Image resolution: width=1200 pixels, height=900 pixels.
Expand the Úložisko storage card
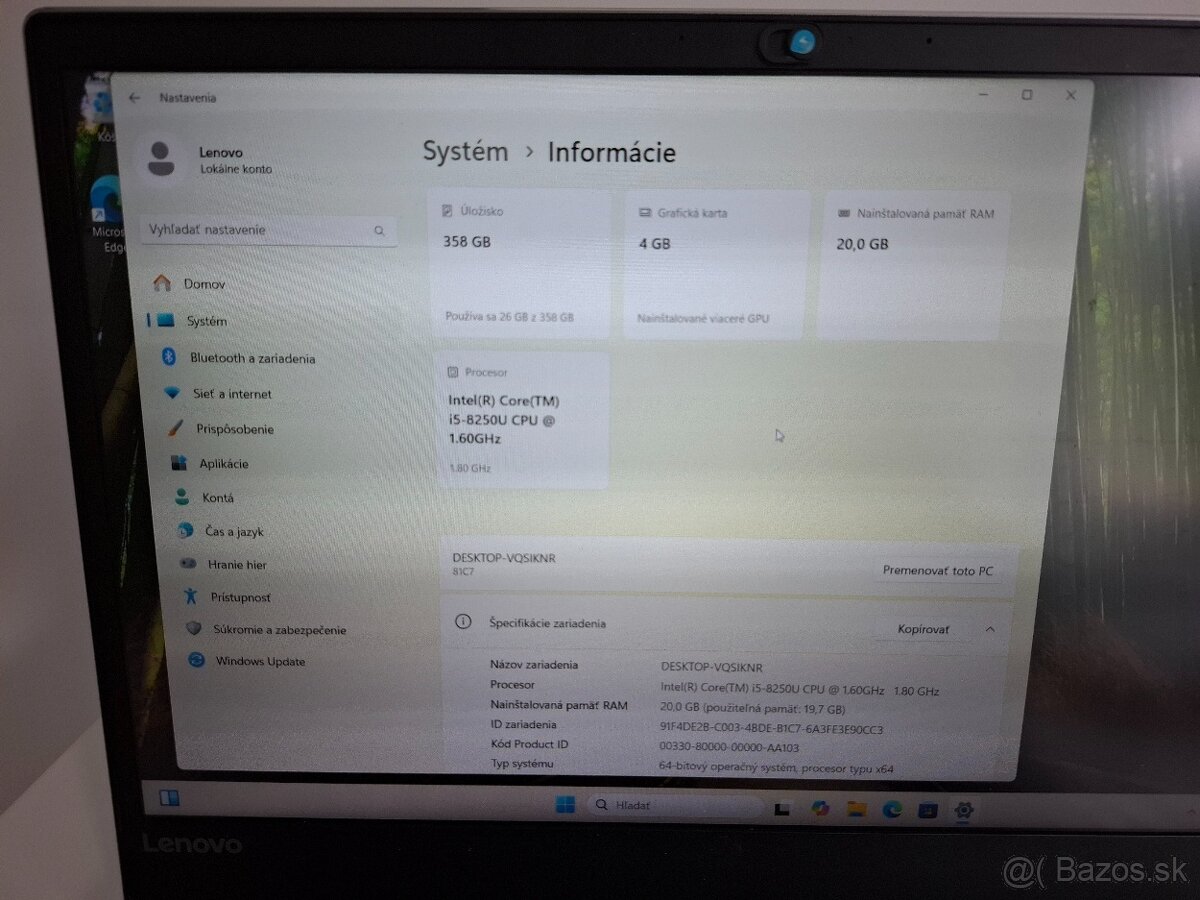pyautogui.click(x=520, y=262)
